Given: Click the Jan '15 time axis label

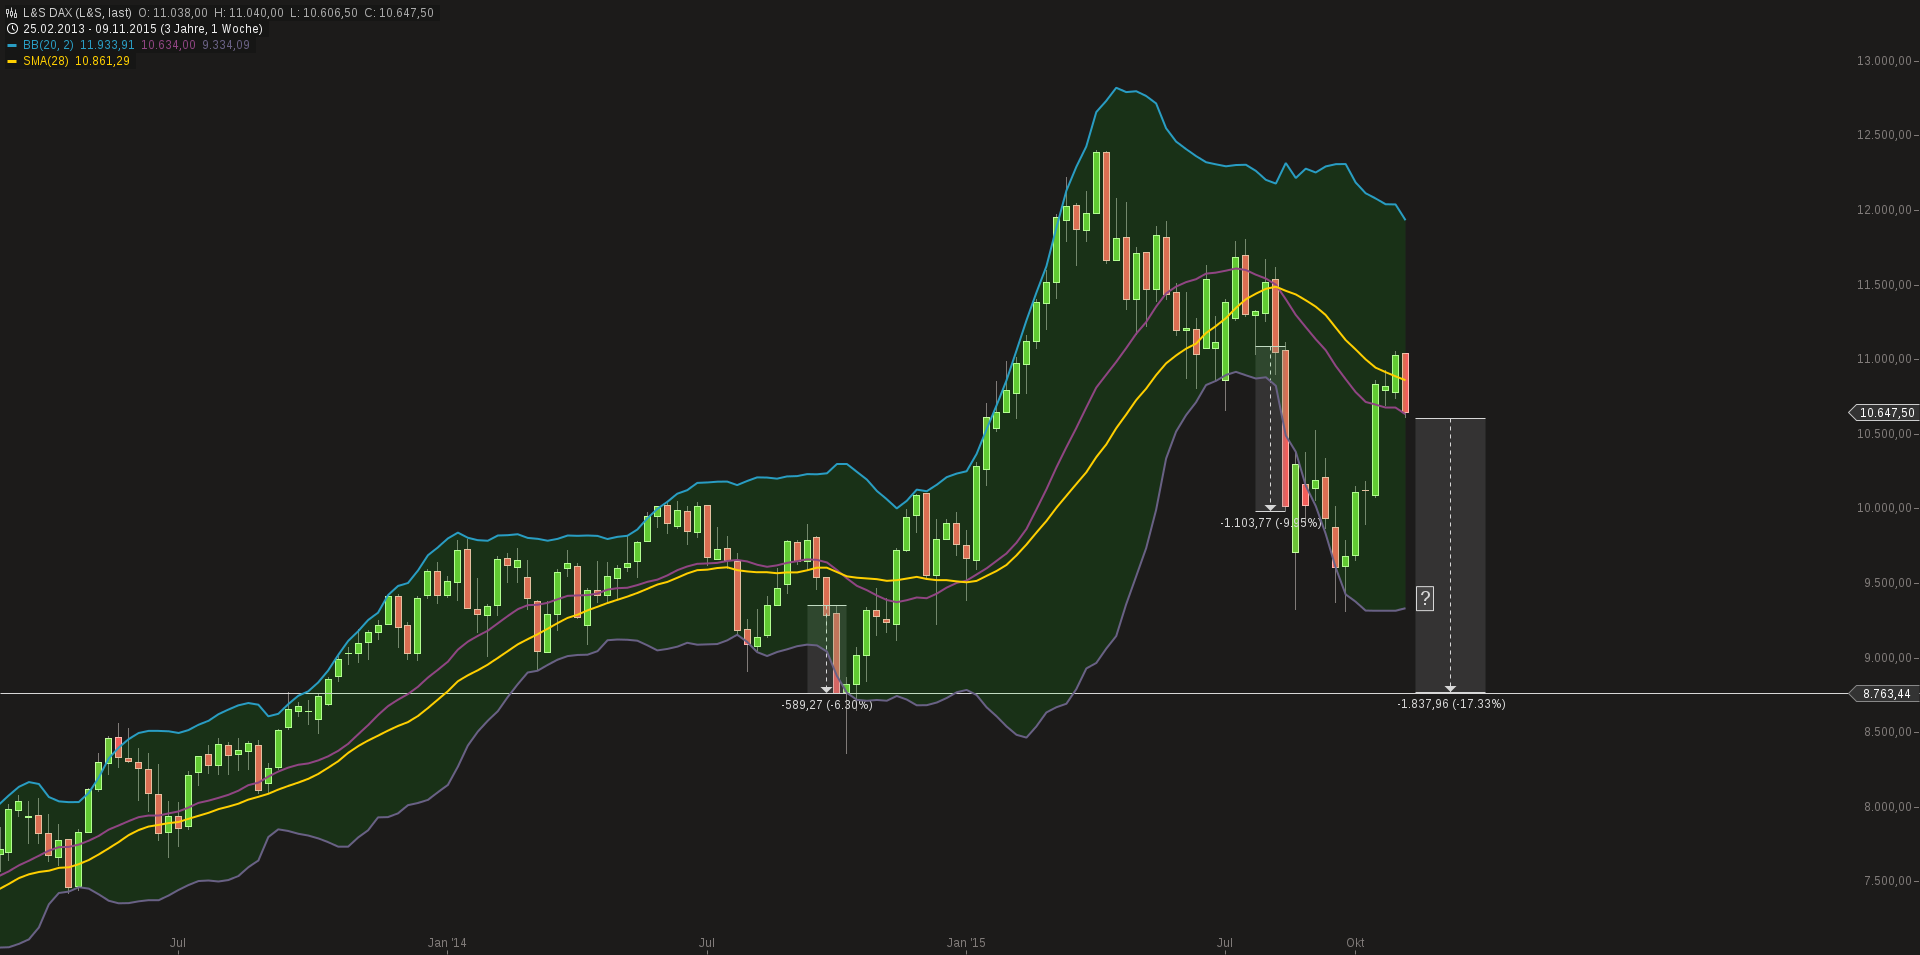Looking at the screenshot, I should (966, 943).
